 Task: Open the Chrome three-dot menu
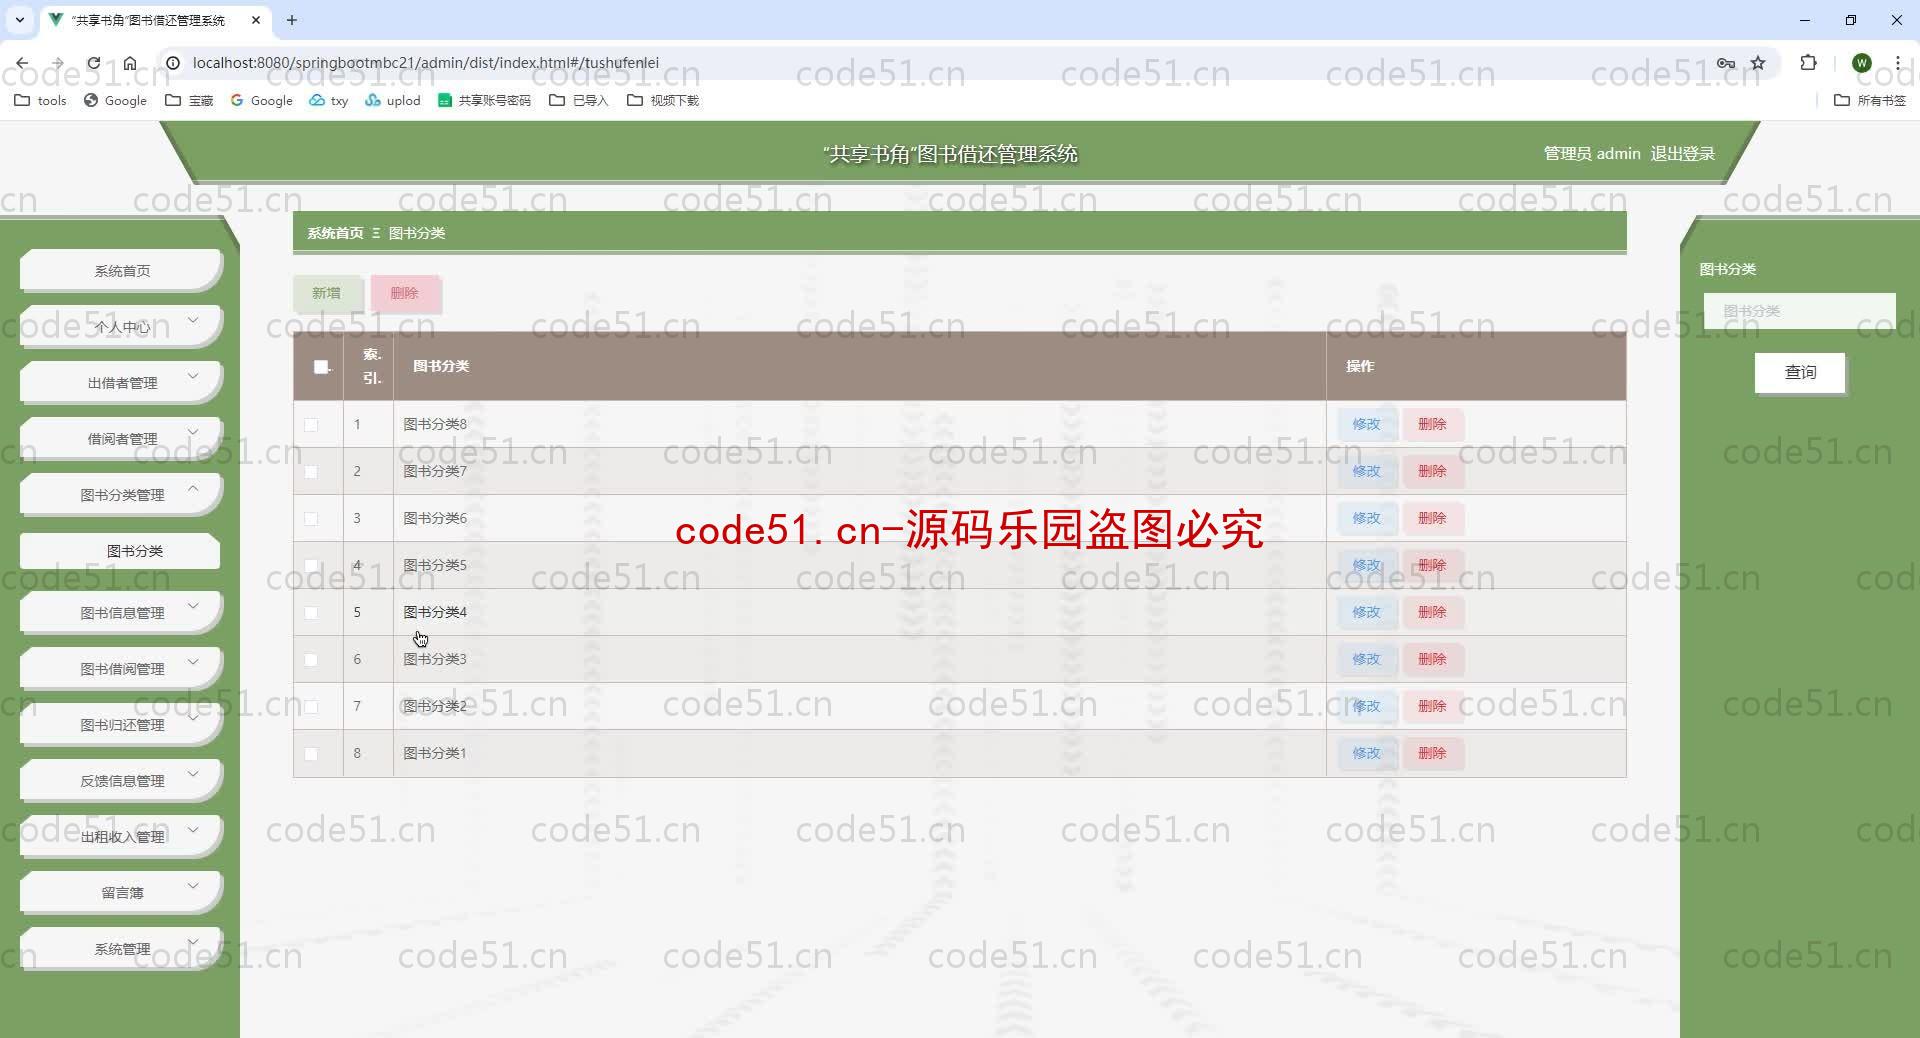pos(1897,63)
